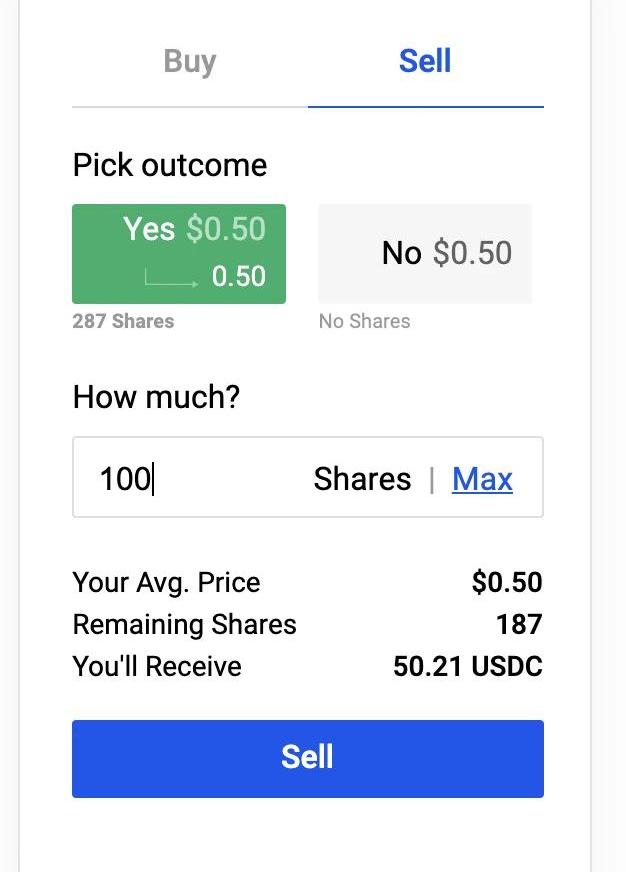Click the 0.50 value beside the arrow

coord(239,276)
